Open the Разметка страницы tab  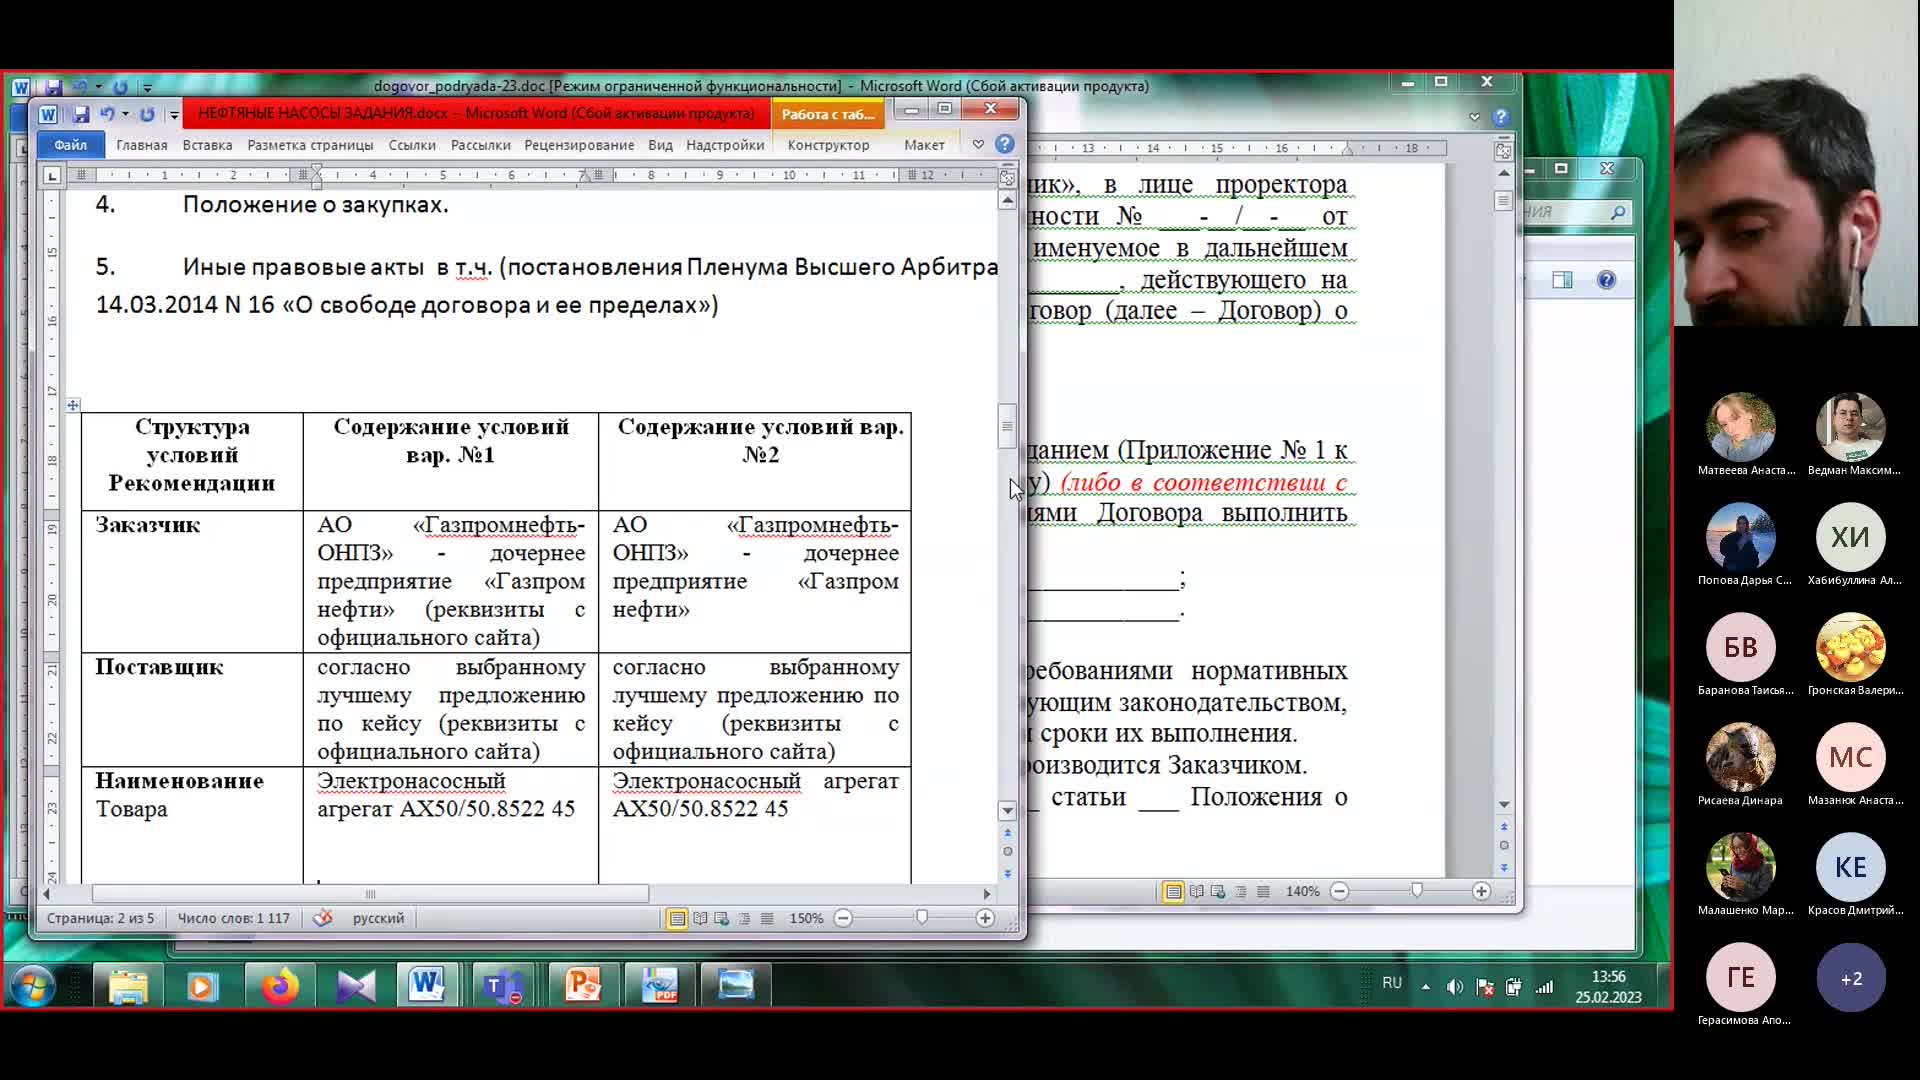point(310,145)
